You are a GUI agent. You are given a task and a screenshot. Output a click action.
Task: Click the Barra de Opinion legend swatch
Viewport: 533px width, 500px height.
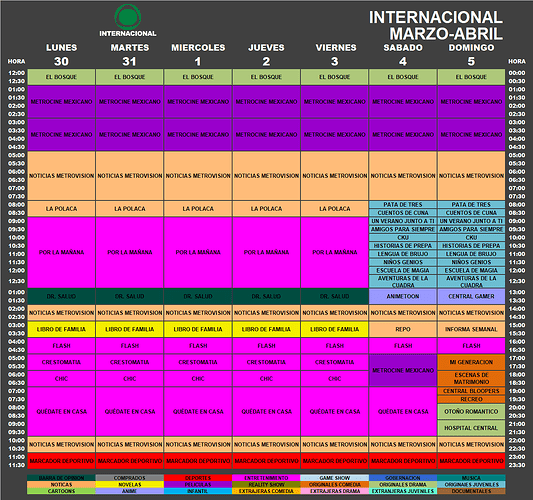click(62, 478)
